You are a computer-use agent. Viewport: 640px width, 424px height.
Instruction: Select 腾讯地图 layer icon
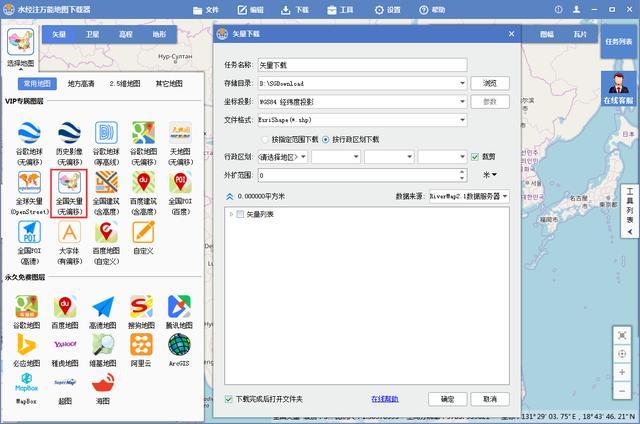point(179,307)
